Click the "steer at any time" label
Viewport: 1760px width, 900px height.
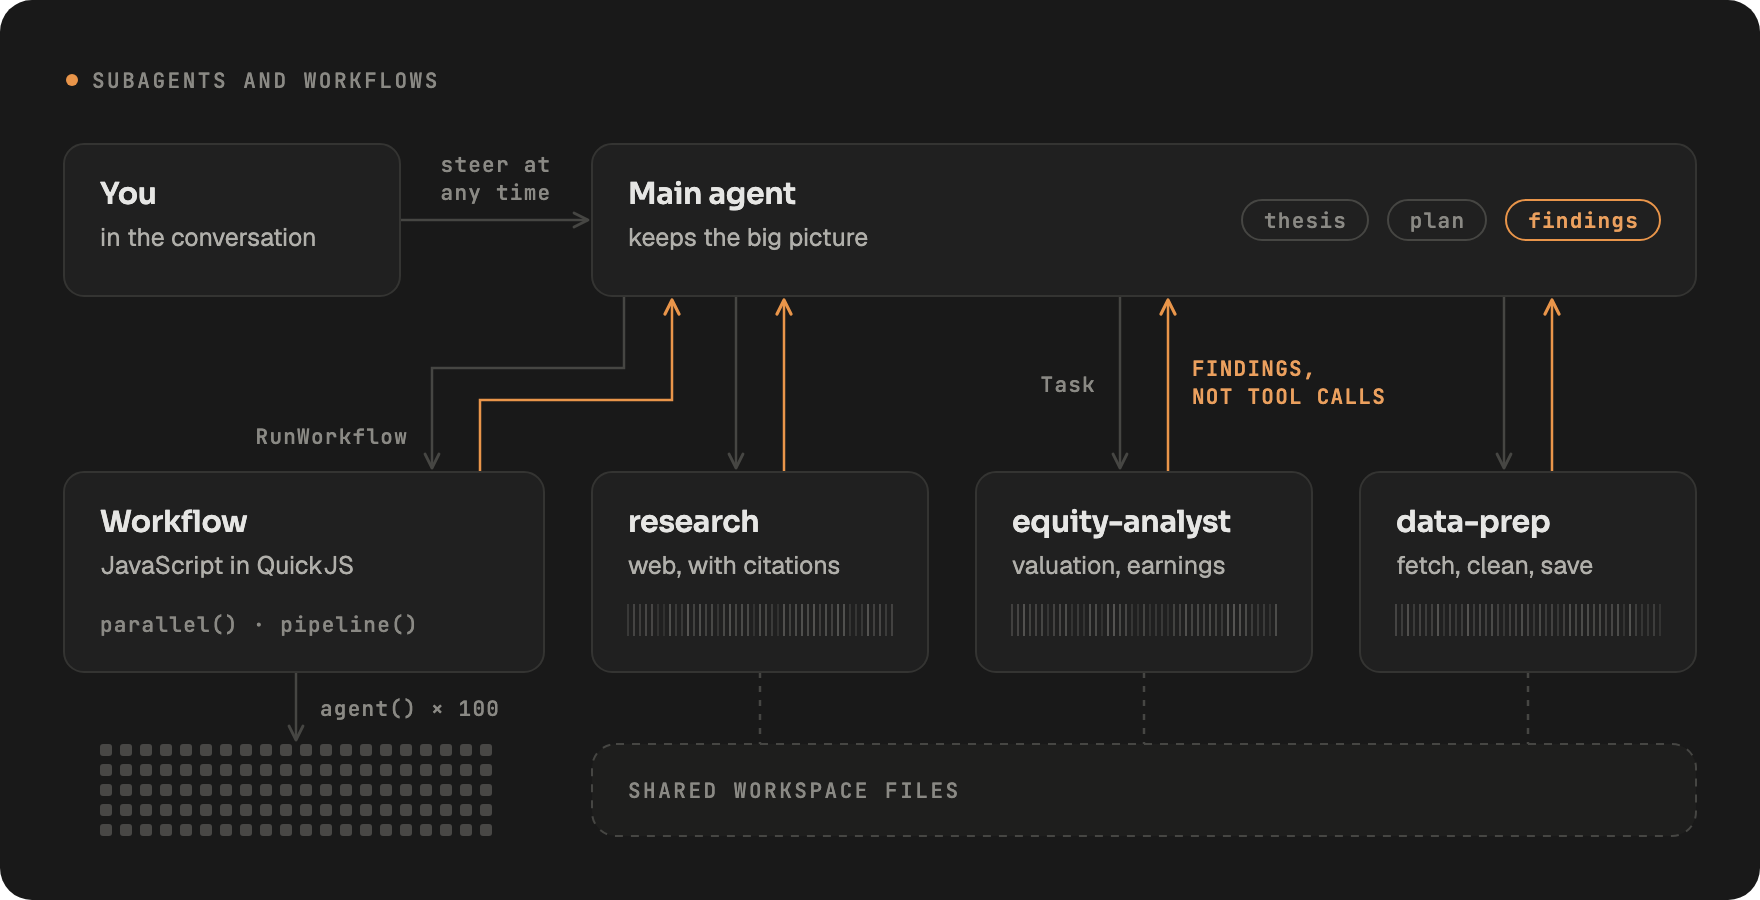(495, 179)
